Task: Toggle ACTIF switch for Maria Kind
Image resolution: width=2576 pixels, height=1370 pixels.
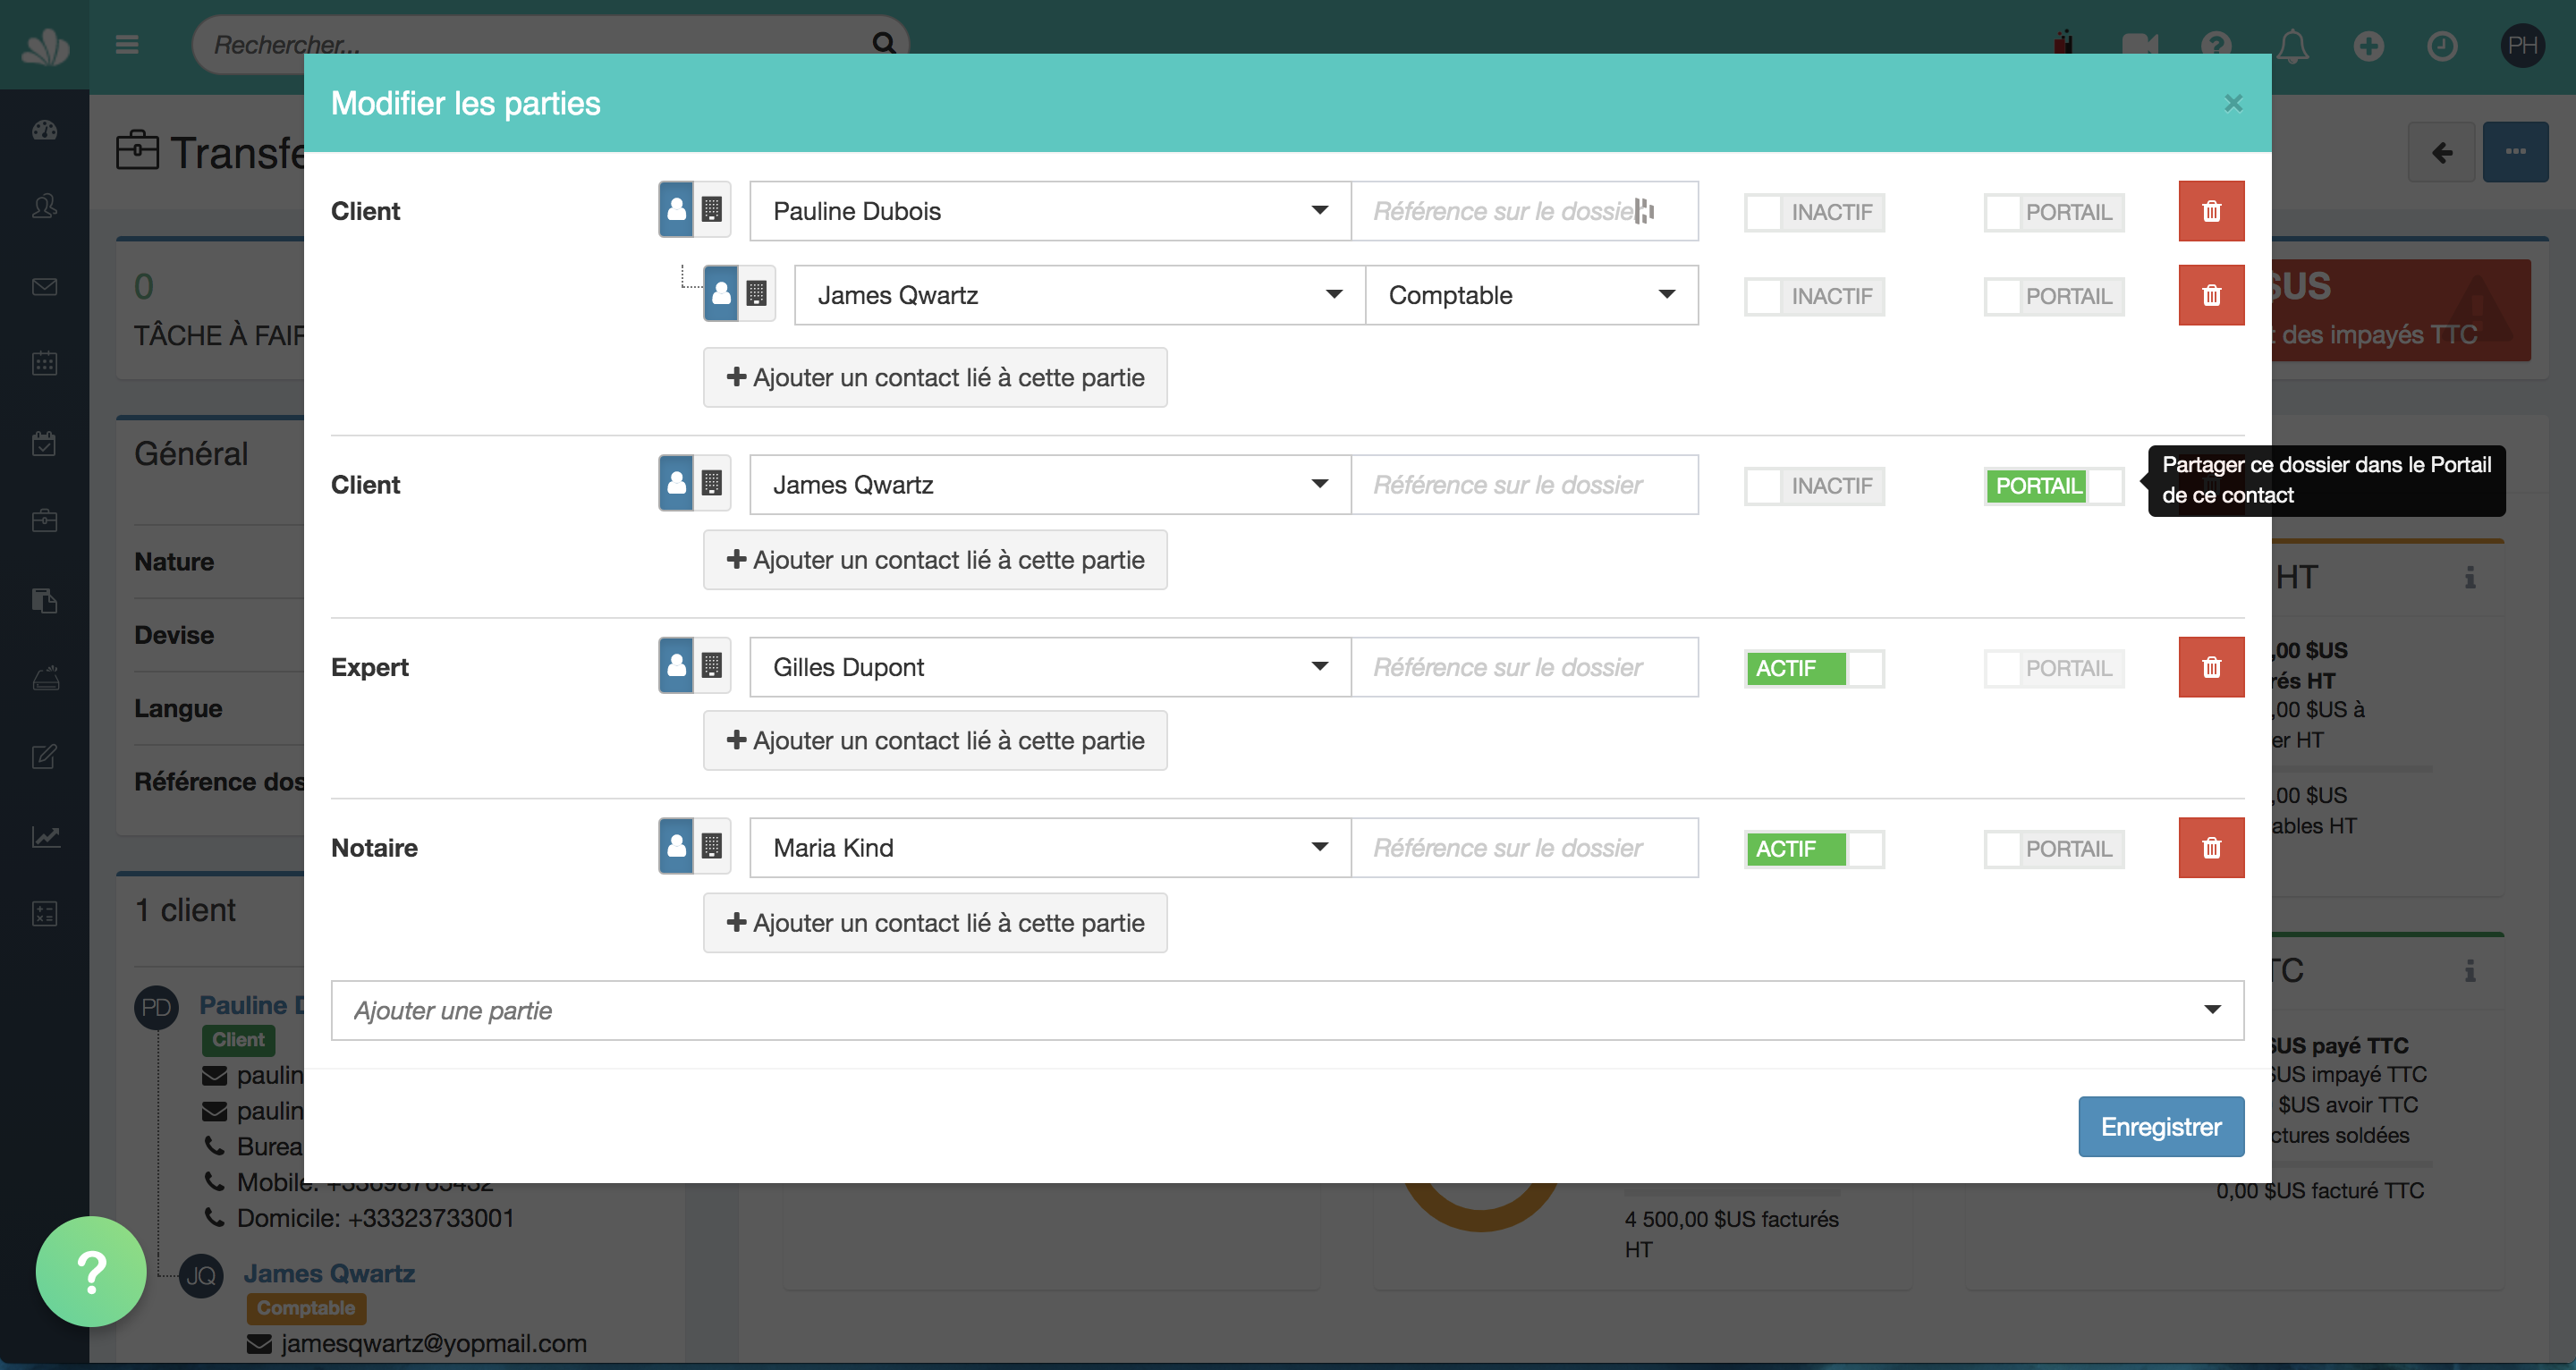Action: pos(1814,849)
